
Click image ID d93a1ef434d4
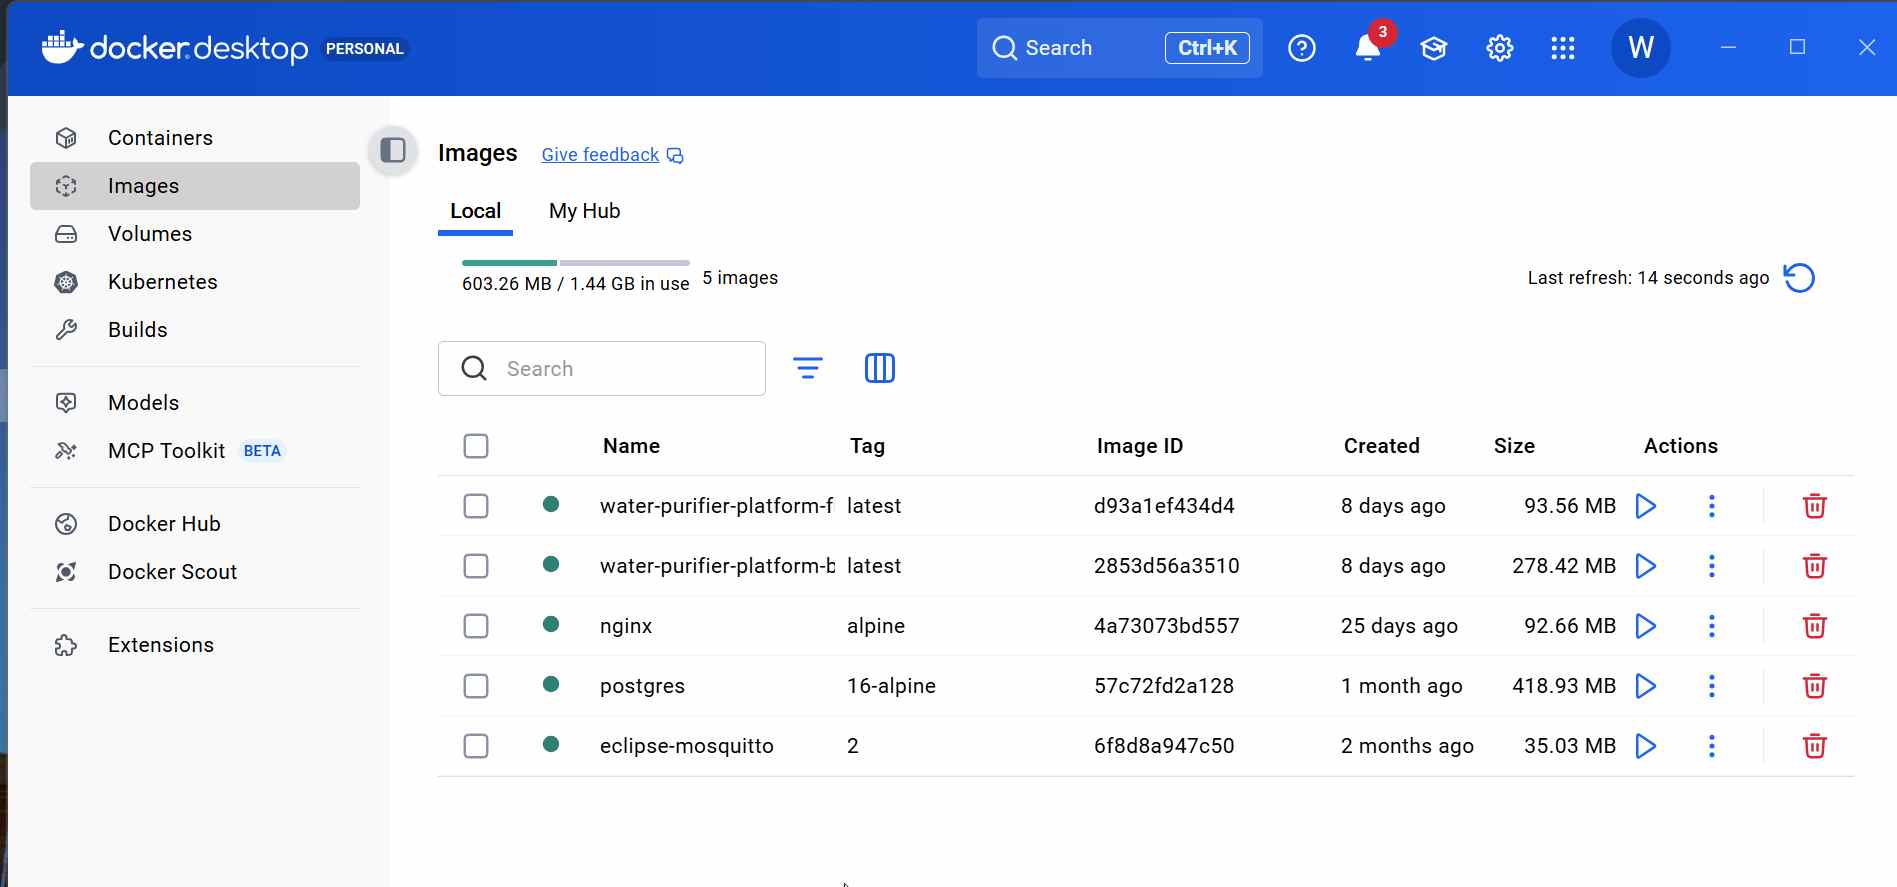(x=1164, y=506)
